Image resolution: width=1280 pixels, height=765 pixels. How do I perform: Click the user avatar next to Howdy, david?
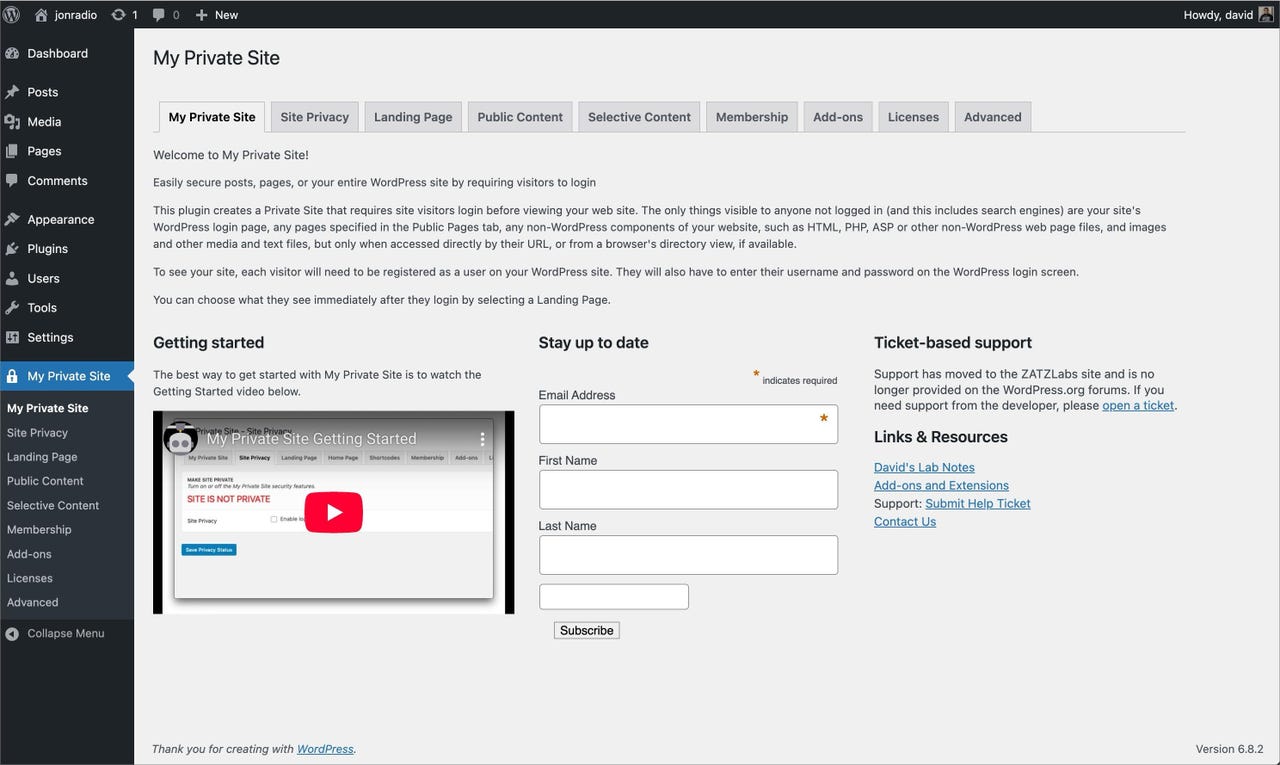pyautogui.click(x=1265, y=15)
